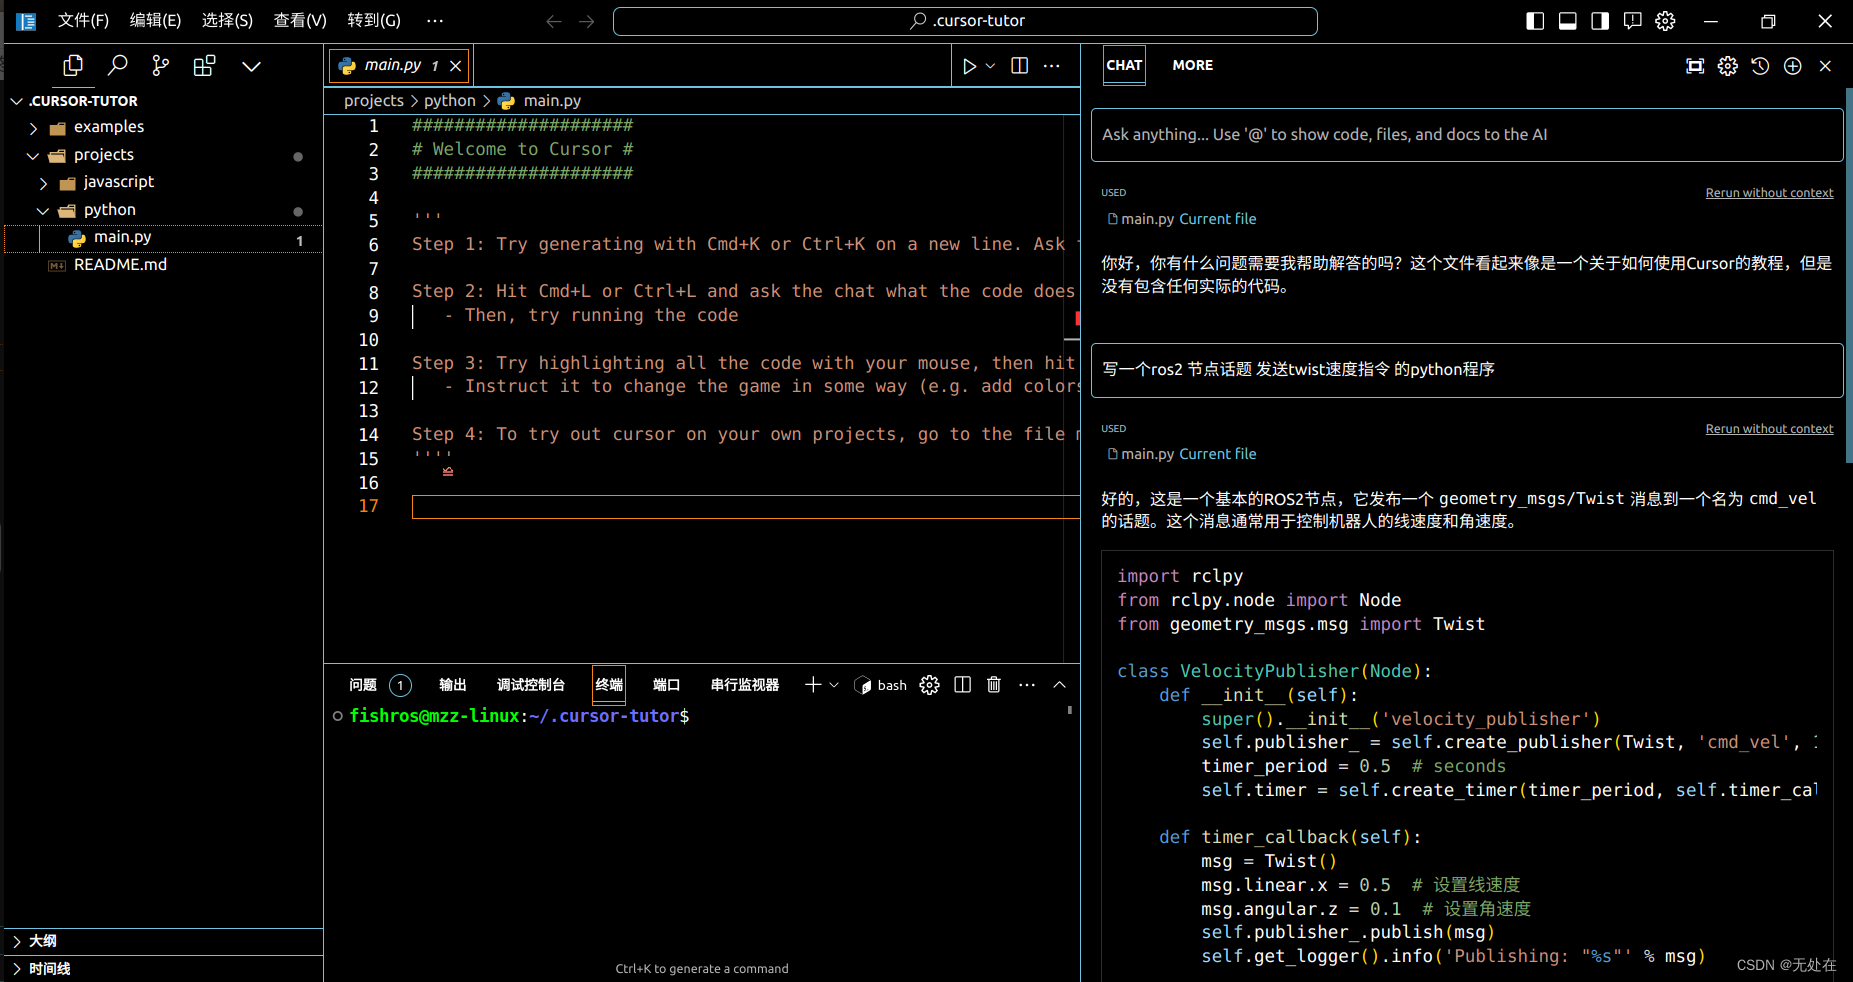Expand the 时间线 timeline section
The image size is (1853, 982).
164,969
